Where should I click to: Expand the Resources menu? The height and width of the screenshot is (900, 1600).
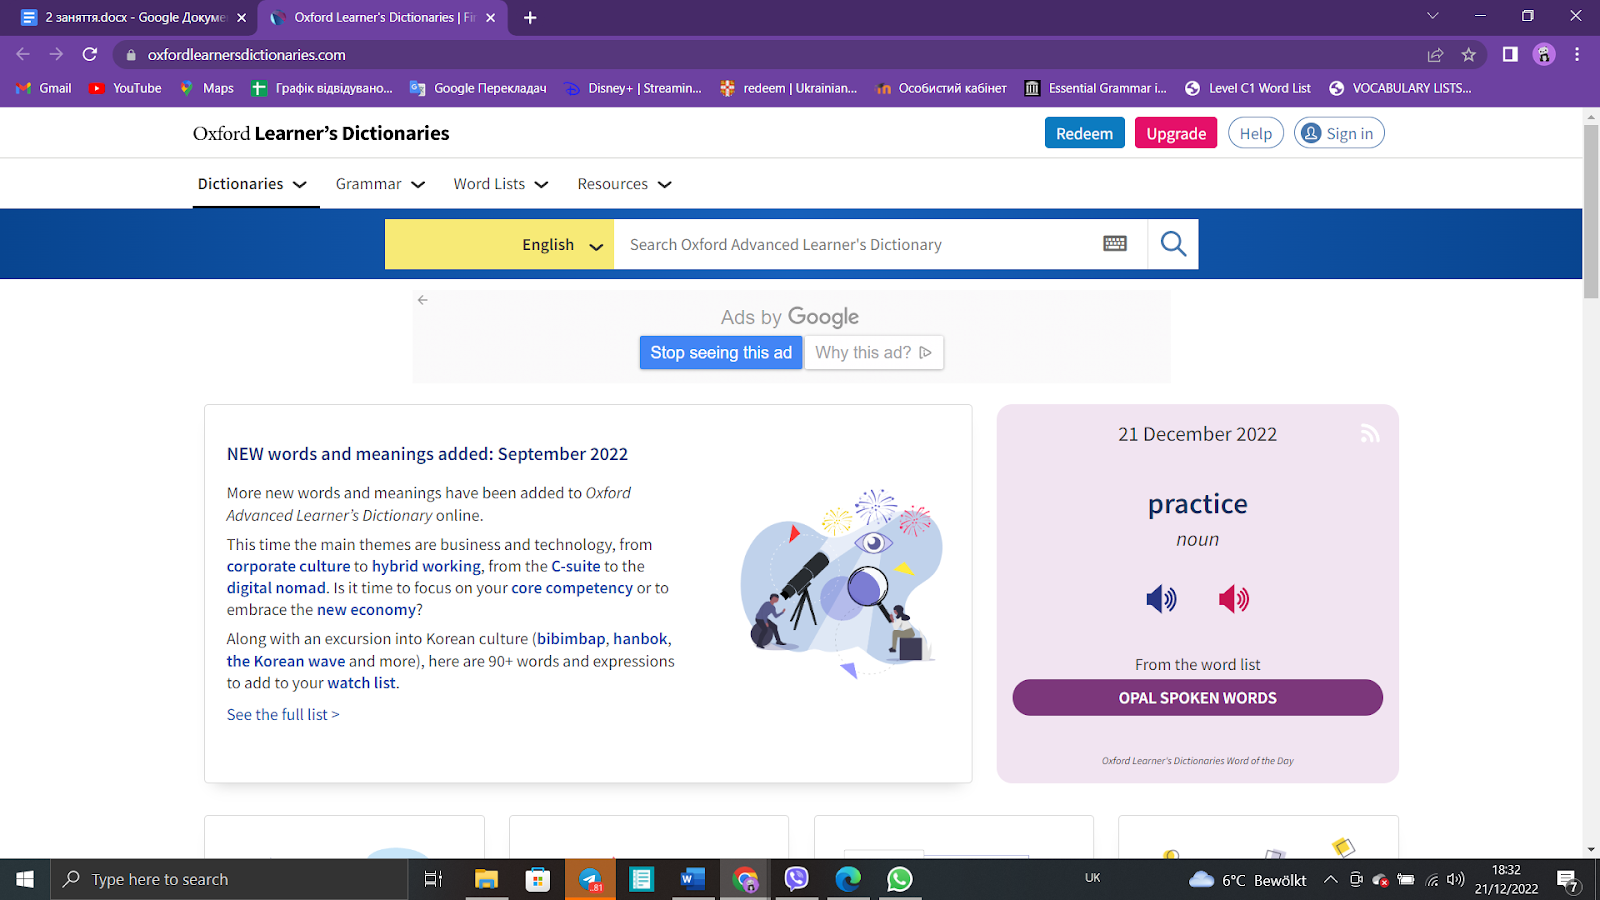pos(624,184)
